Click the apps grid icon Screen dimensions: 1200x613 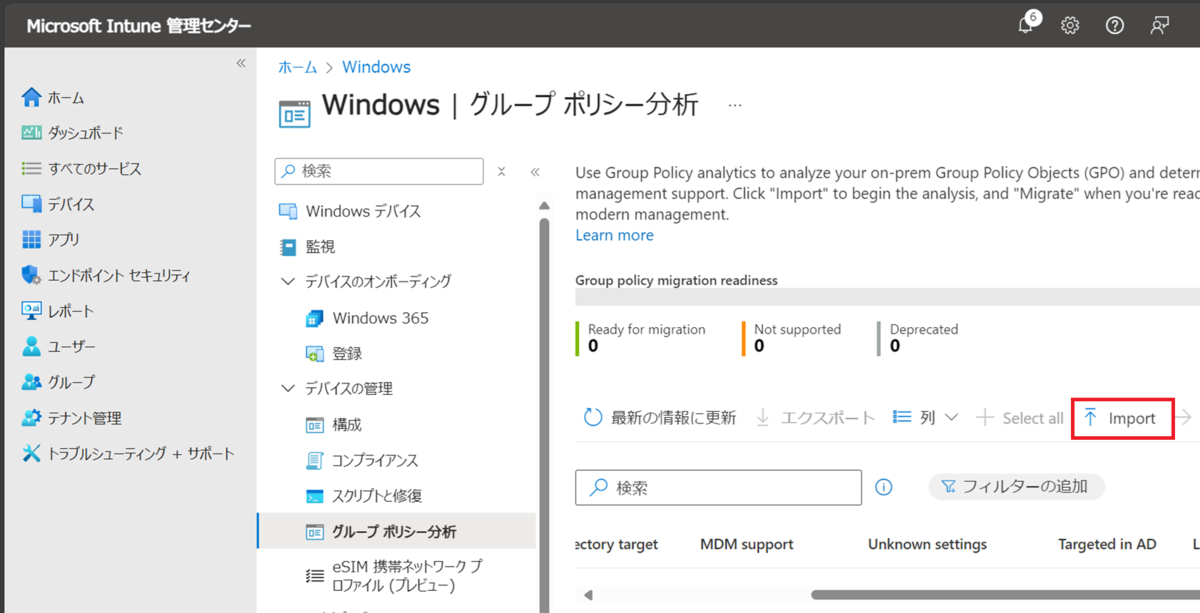point(32,240)
